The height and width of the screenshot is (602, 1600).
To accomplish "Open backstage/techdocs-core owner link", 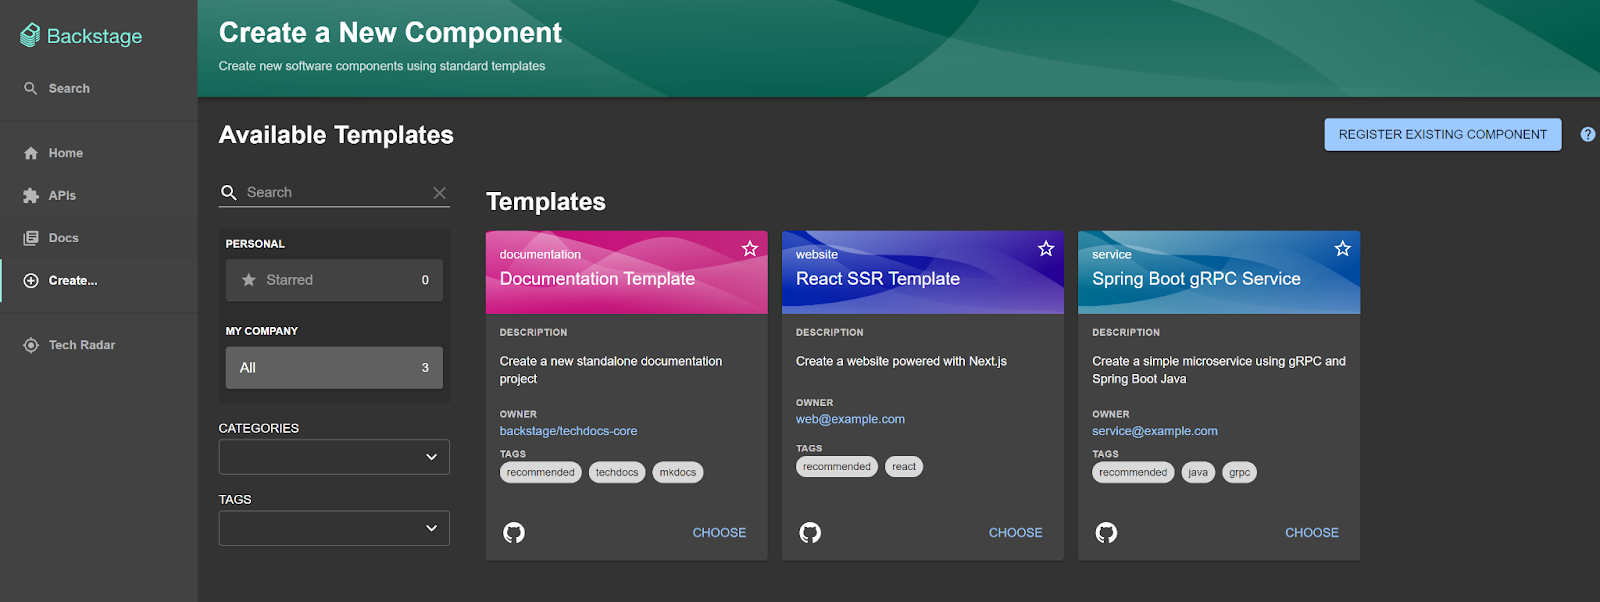I will click(568, 431).
